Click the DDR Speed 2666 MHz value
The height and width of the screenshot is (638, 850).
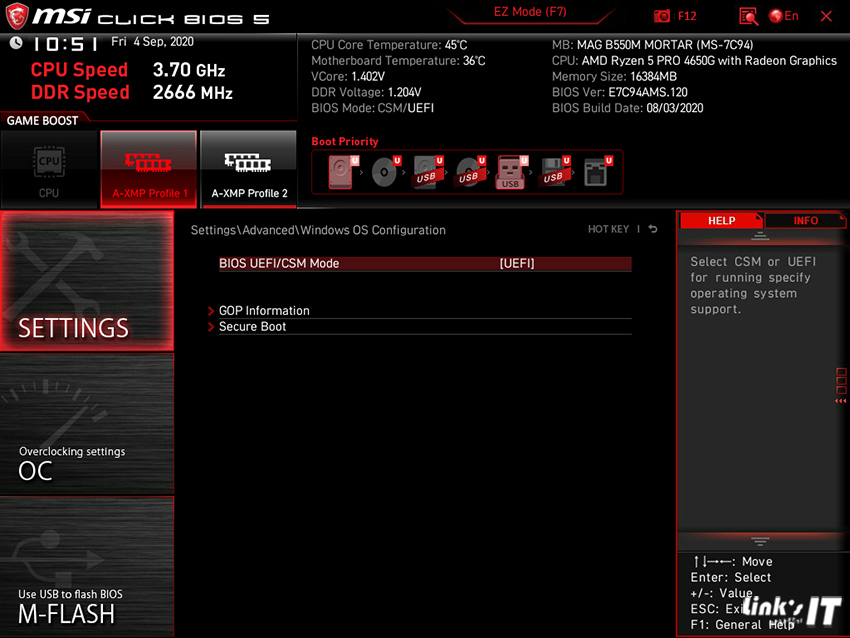coord(192,93)
